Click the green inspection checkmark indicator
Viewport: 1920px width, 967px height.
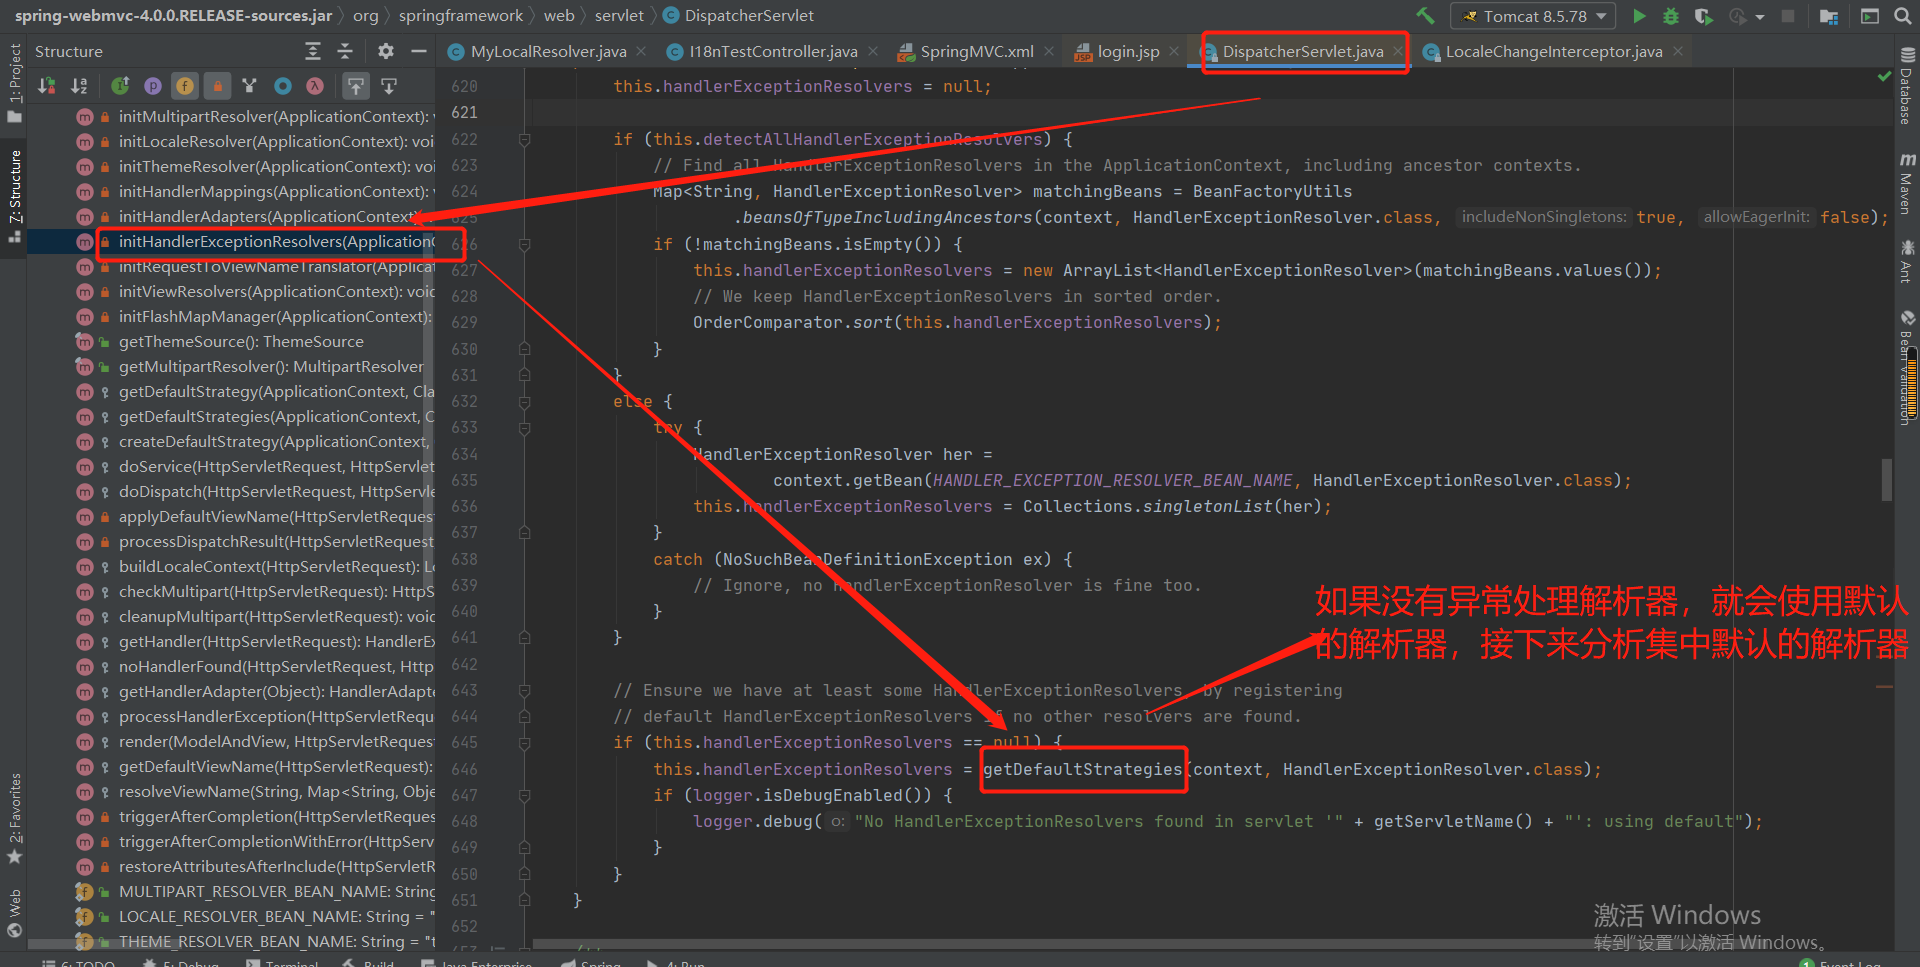point(1884,77)
